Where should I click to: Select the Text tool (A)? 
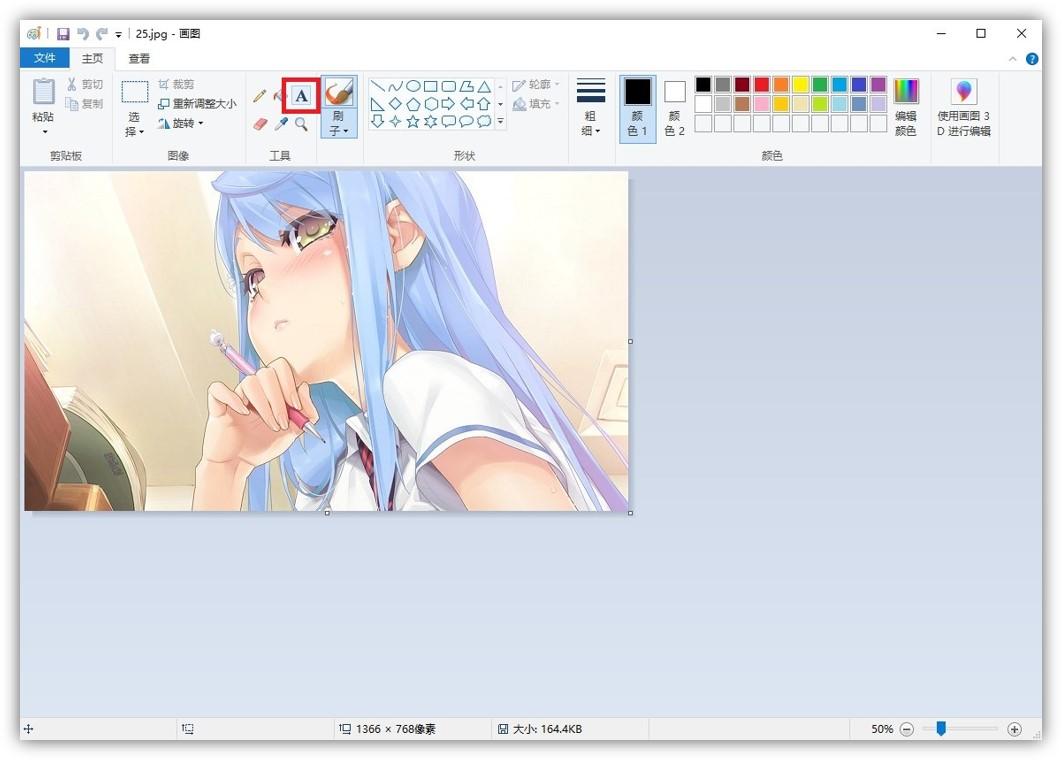coord(301,96)
